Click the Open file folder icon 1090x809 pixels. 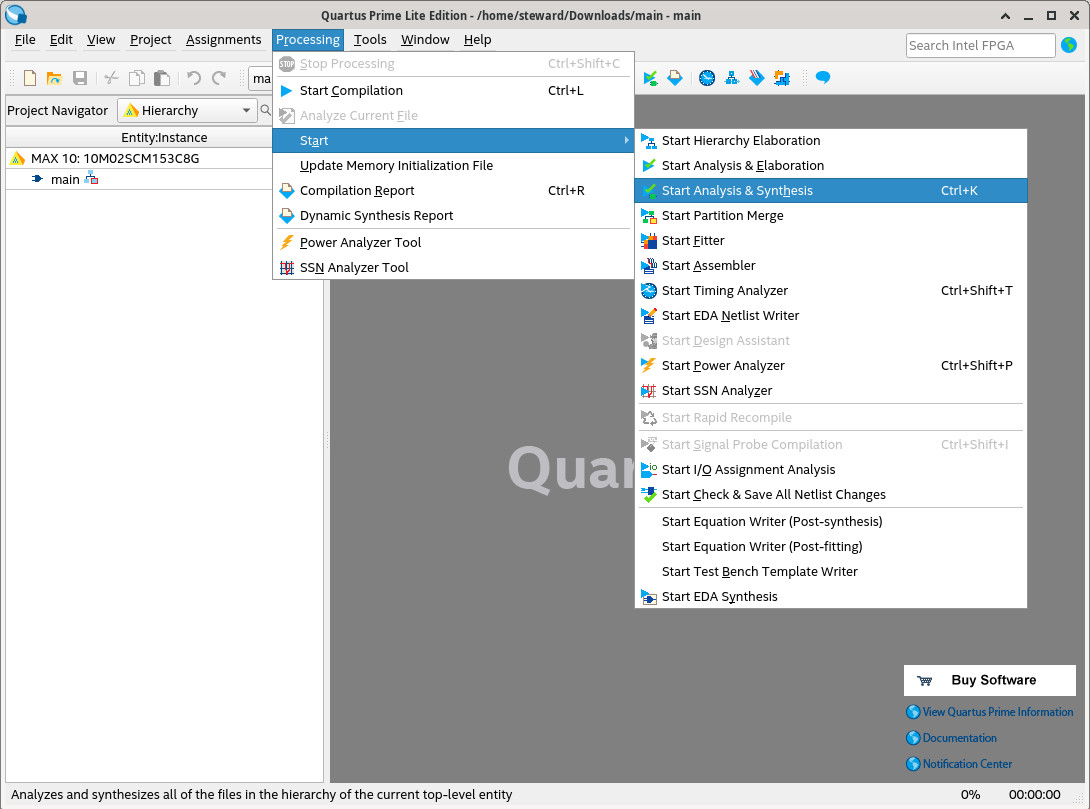click(x=54, y=78)
